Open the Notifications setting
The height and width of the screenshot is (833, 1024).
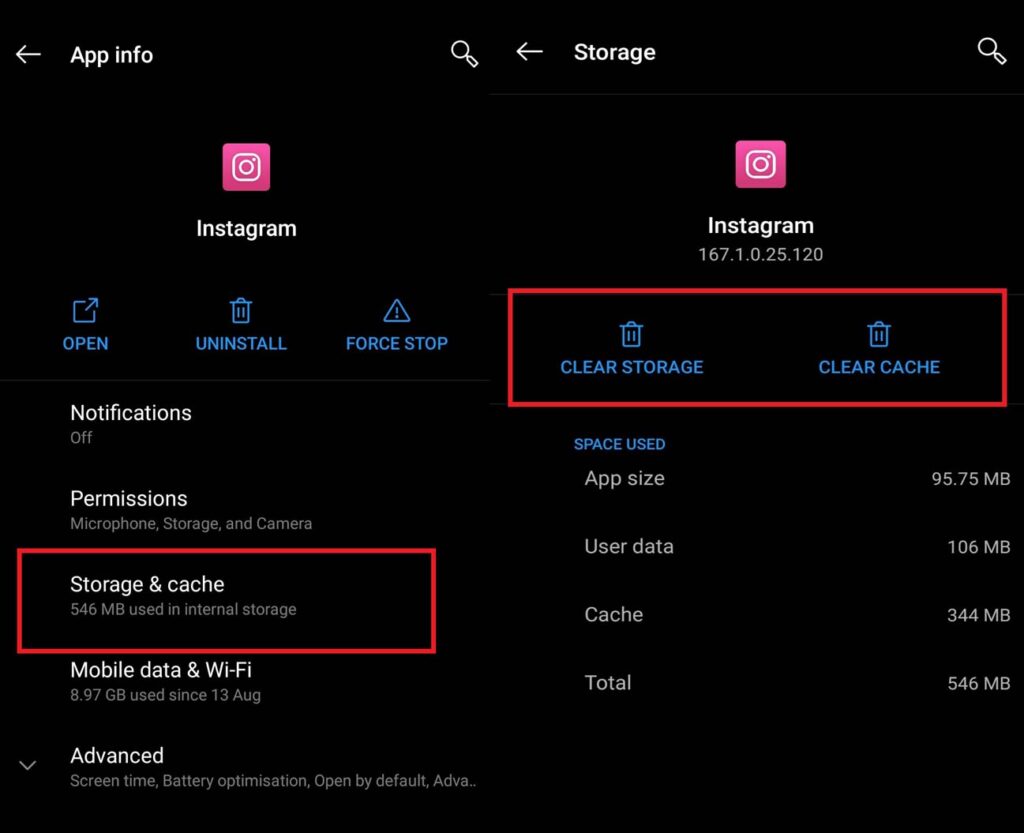(245, 424)
